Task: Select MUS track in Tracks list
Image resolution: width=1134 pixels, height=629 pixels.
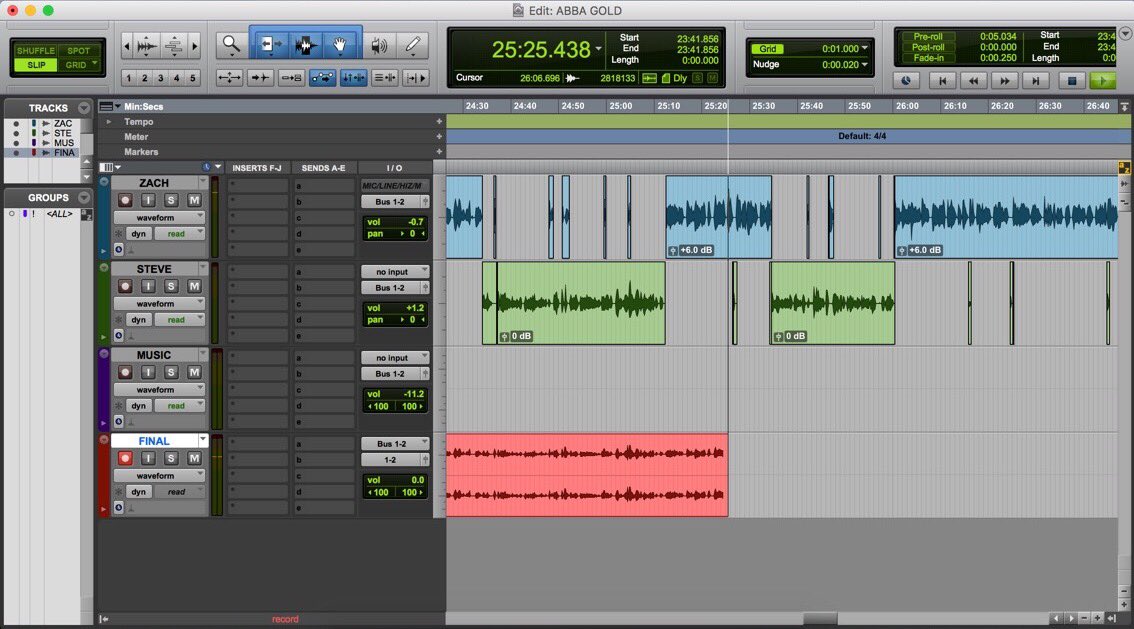Action: [64, 143]
